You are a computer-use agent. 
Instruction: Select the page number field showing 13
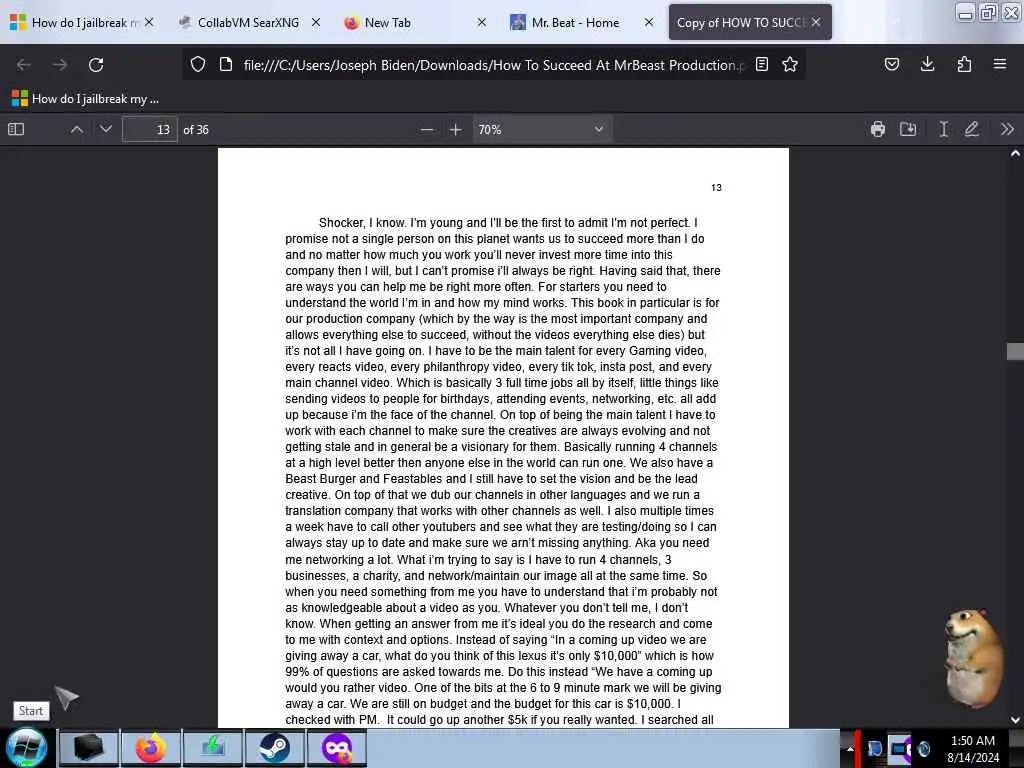[150, 129]
